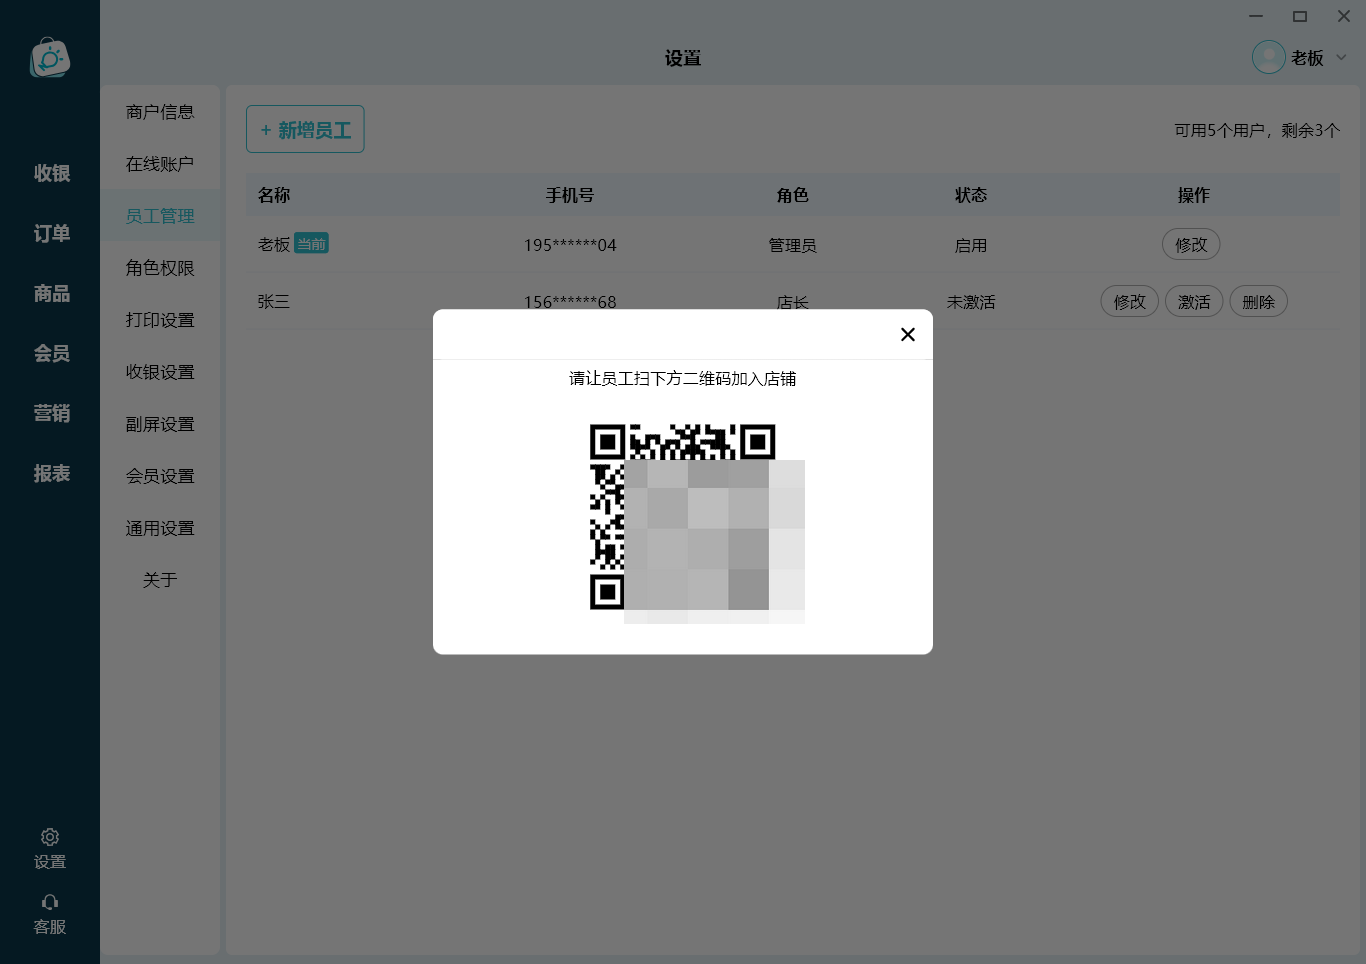The height and width of the screenshot is (964, 1366).
Task: Select 副屏设置 settings tab
Action: pyautogui.click(x=160, y=424)
